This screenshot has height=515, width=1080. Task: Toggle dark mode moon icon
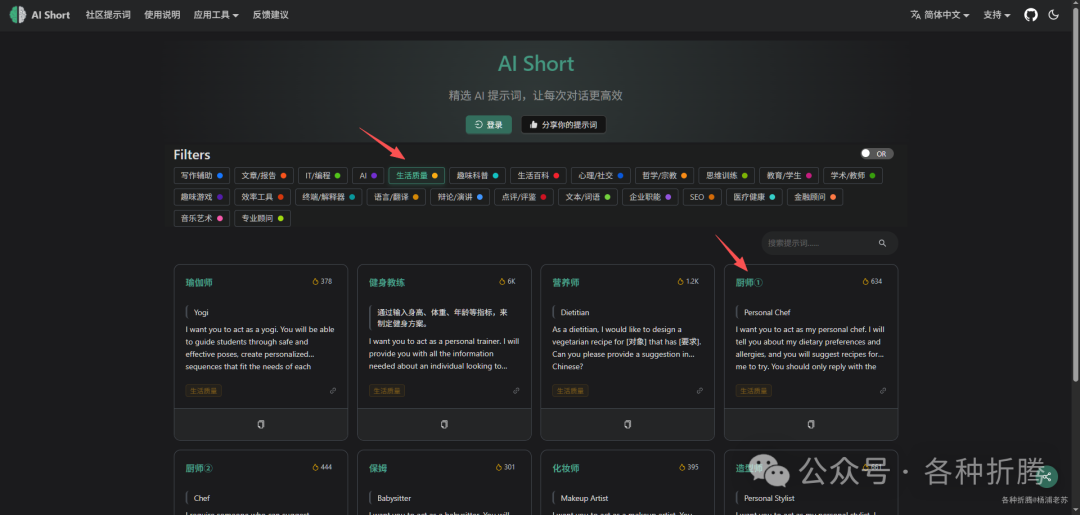[1053, 14]
